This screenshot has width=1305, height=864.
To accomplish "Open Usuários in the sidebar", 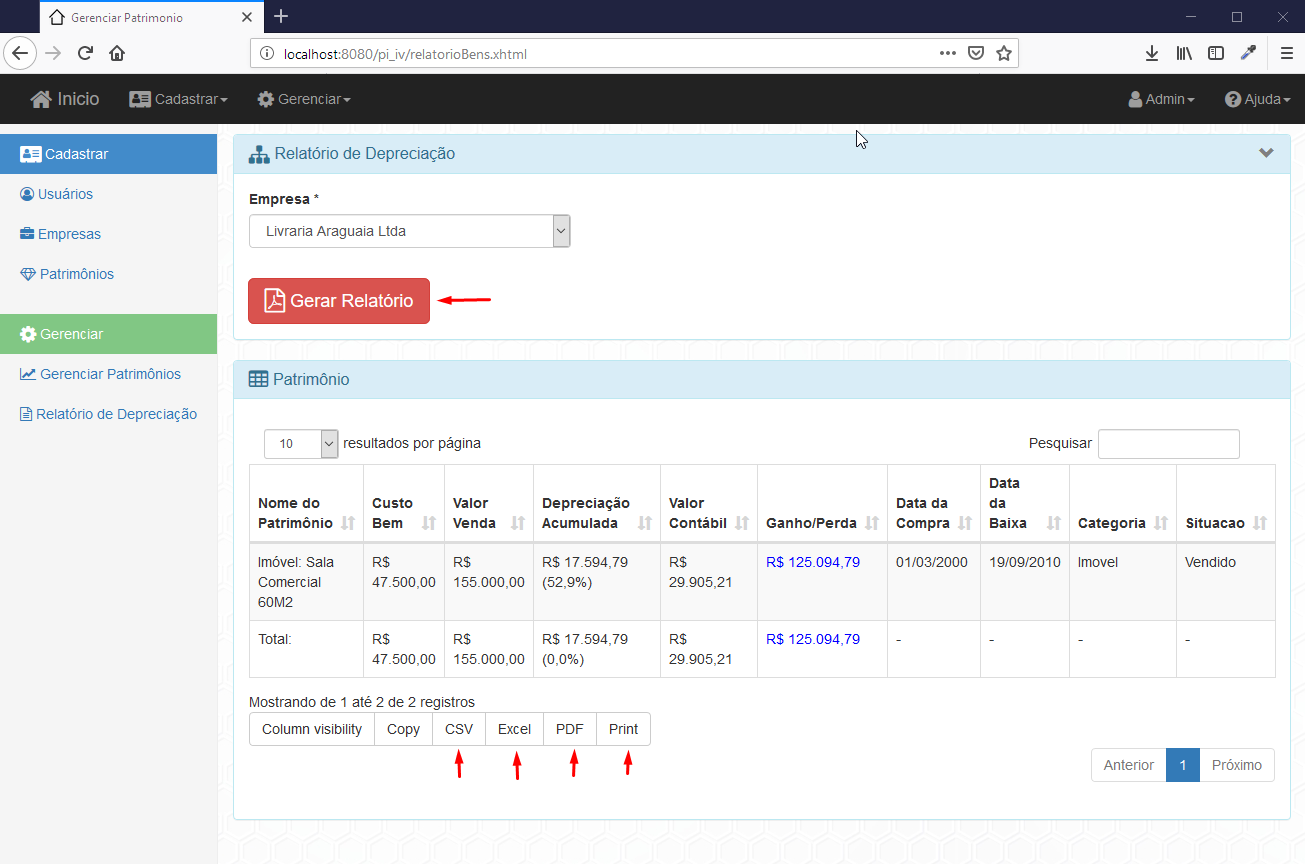I will (57, 194).
